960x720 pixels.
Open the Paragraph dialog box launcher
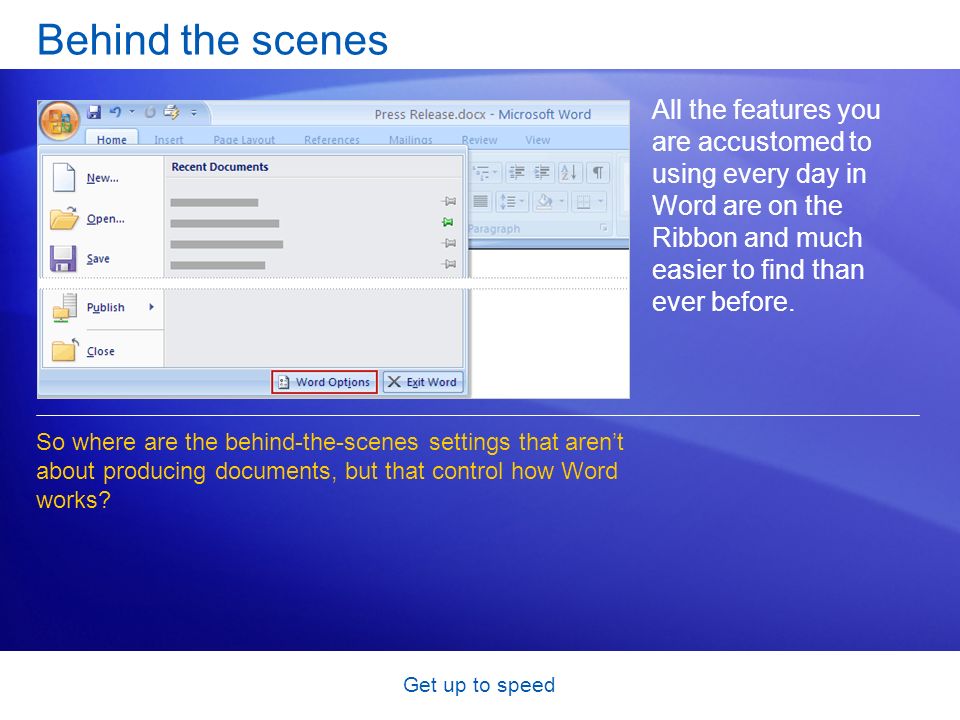pyautogui.click(x=604, y=228)
